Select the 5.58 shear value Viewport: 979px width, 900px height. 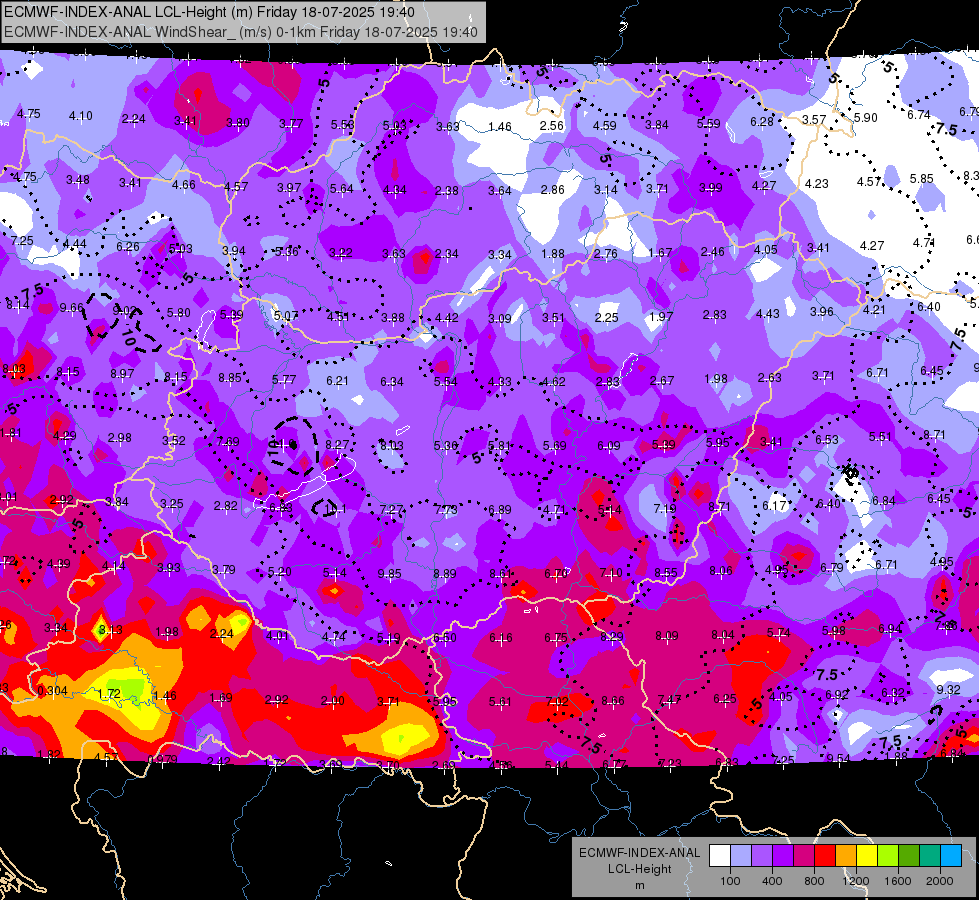343,124
